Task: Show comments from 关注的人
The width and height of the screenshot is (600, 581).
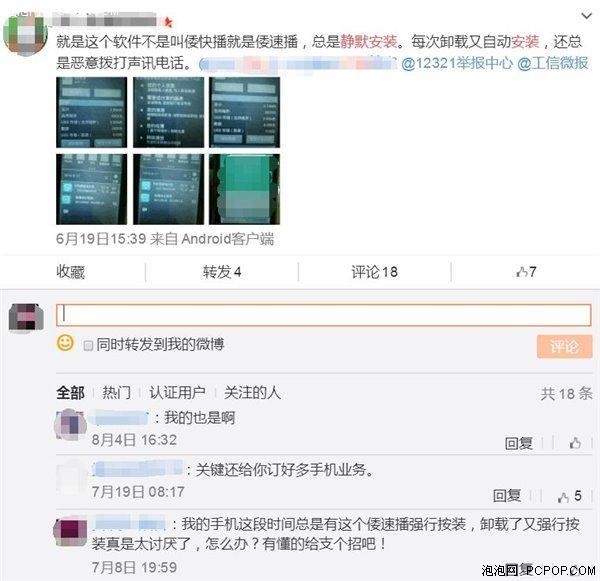Action: point(253,393)
